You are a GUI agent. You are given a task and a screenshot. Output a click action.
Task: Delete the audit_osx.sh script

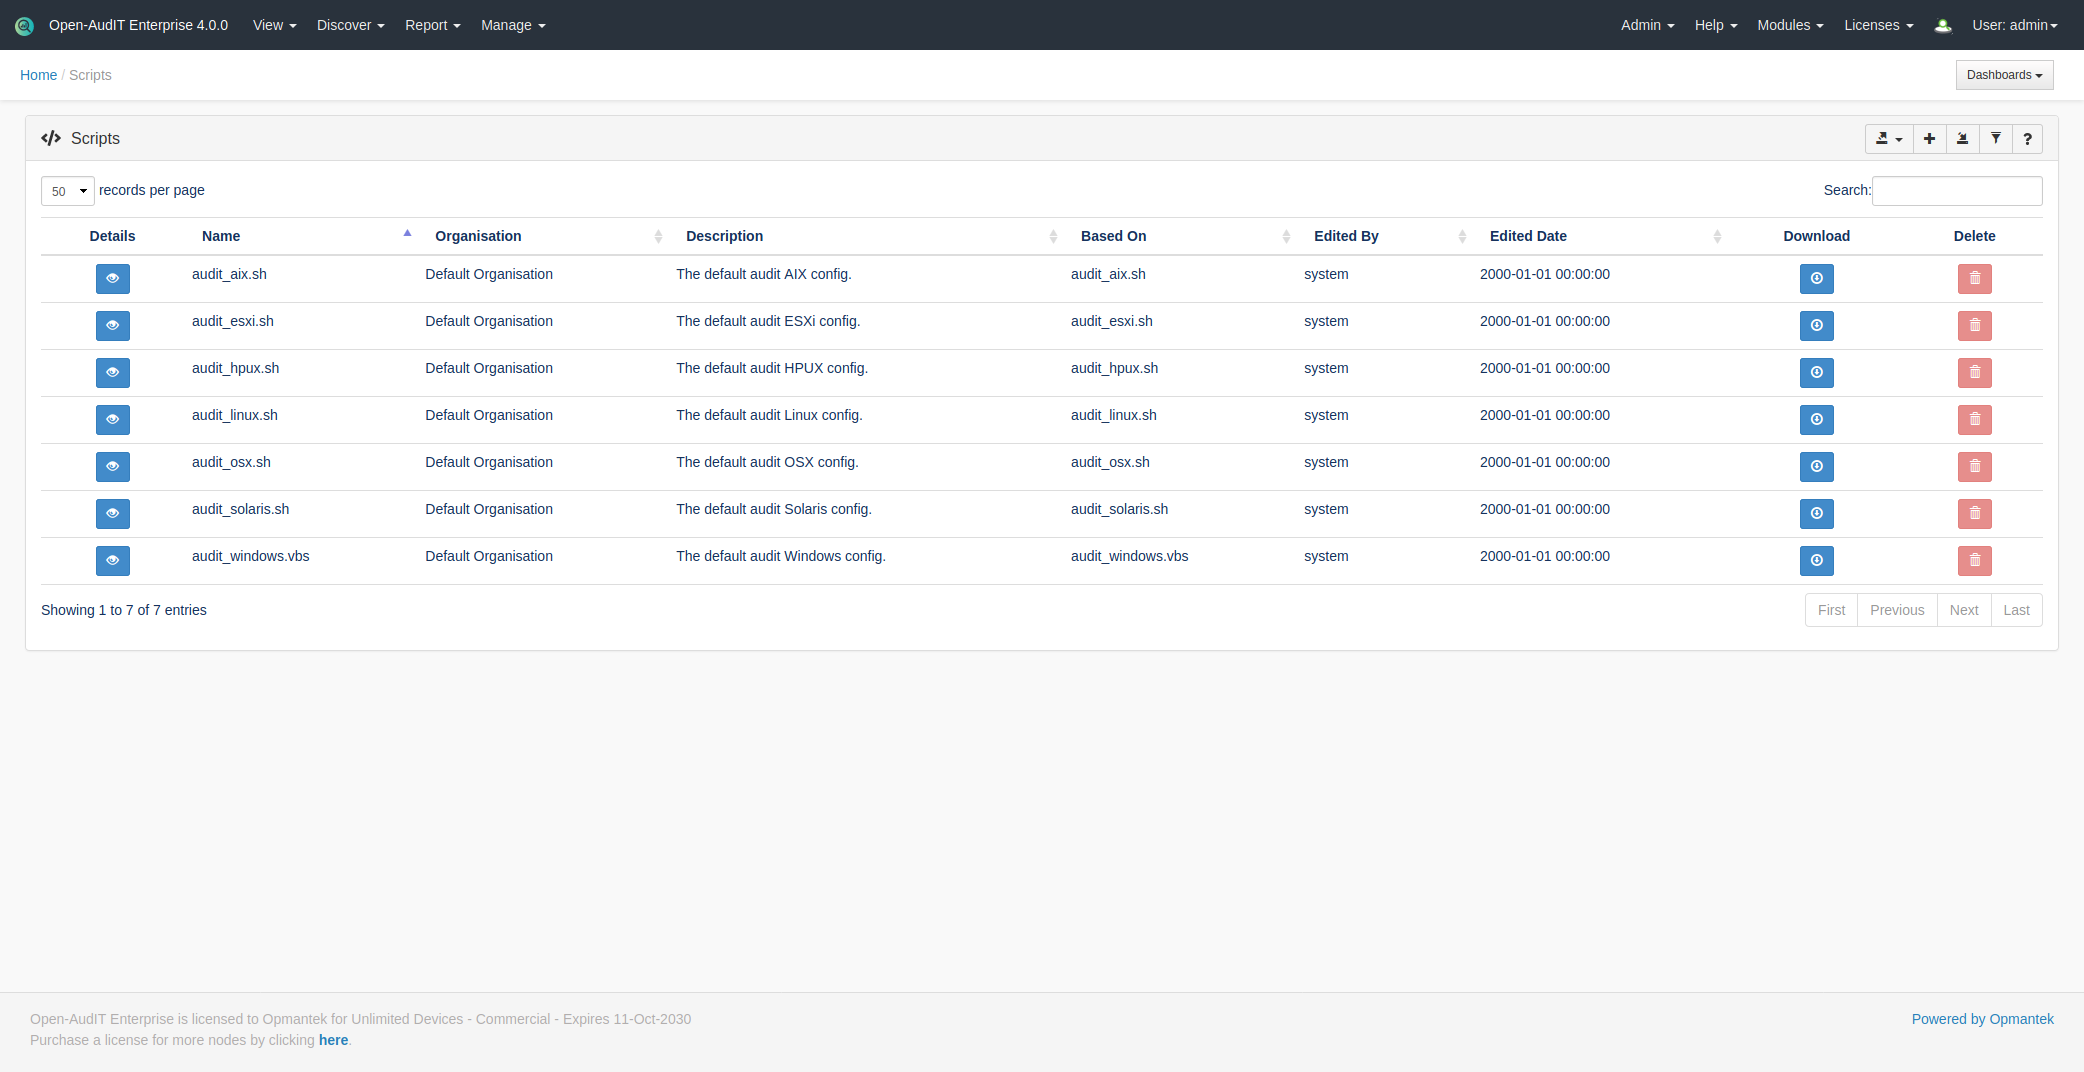1975,467
